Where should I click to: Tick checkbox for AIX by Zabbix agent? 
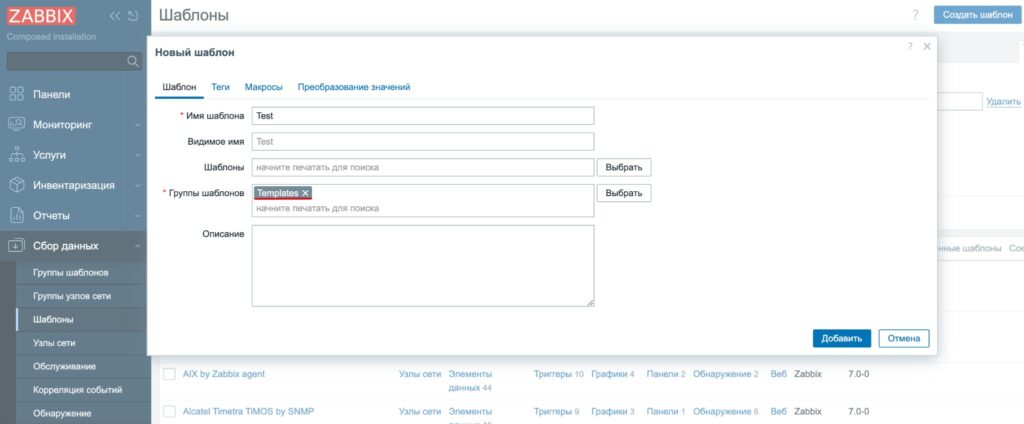[169, 374]
